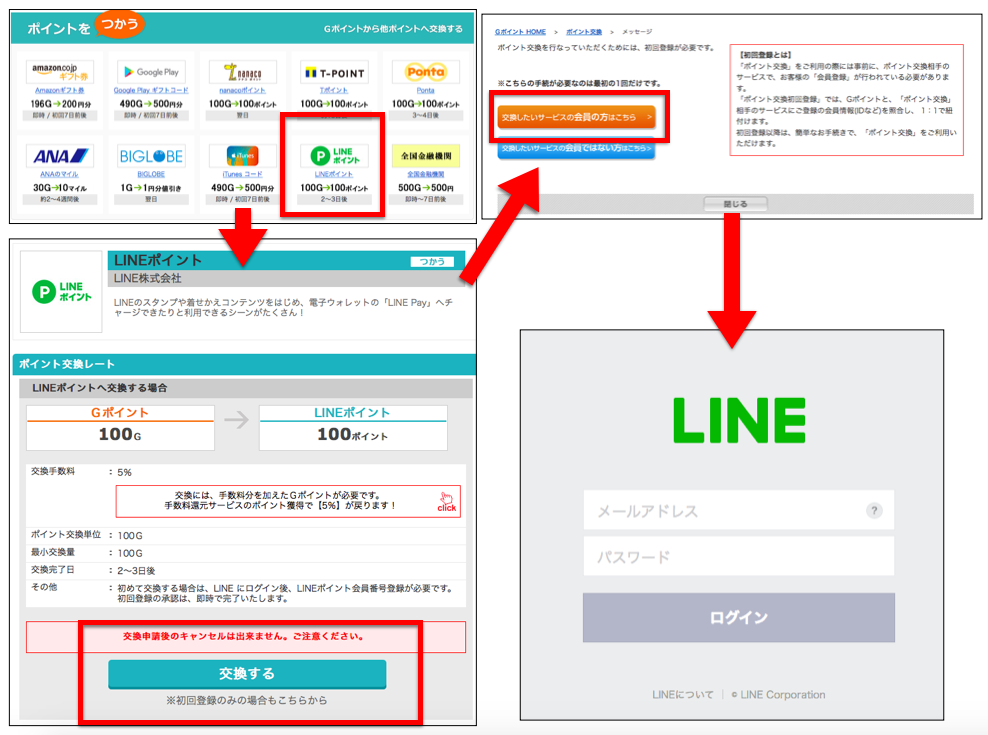The image size is (988, 735).
Task: Click the nanaco logo
Action: (242, 72)
